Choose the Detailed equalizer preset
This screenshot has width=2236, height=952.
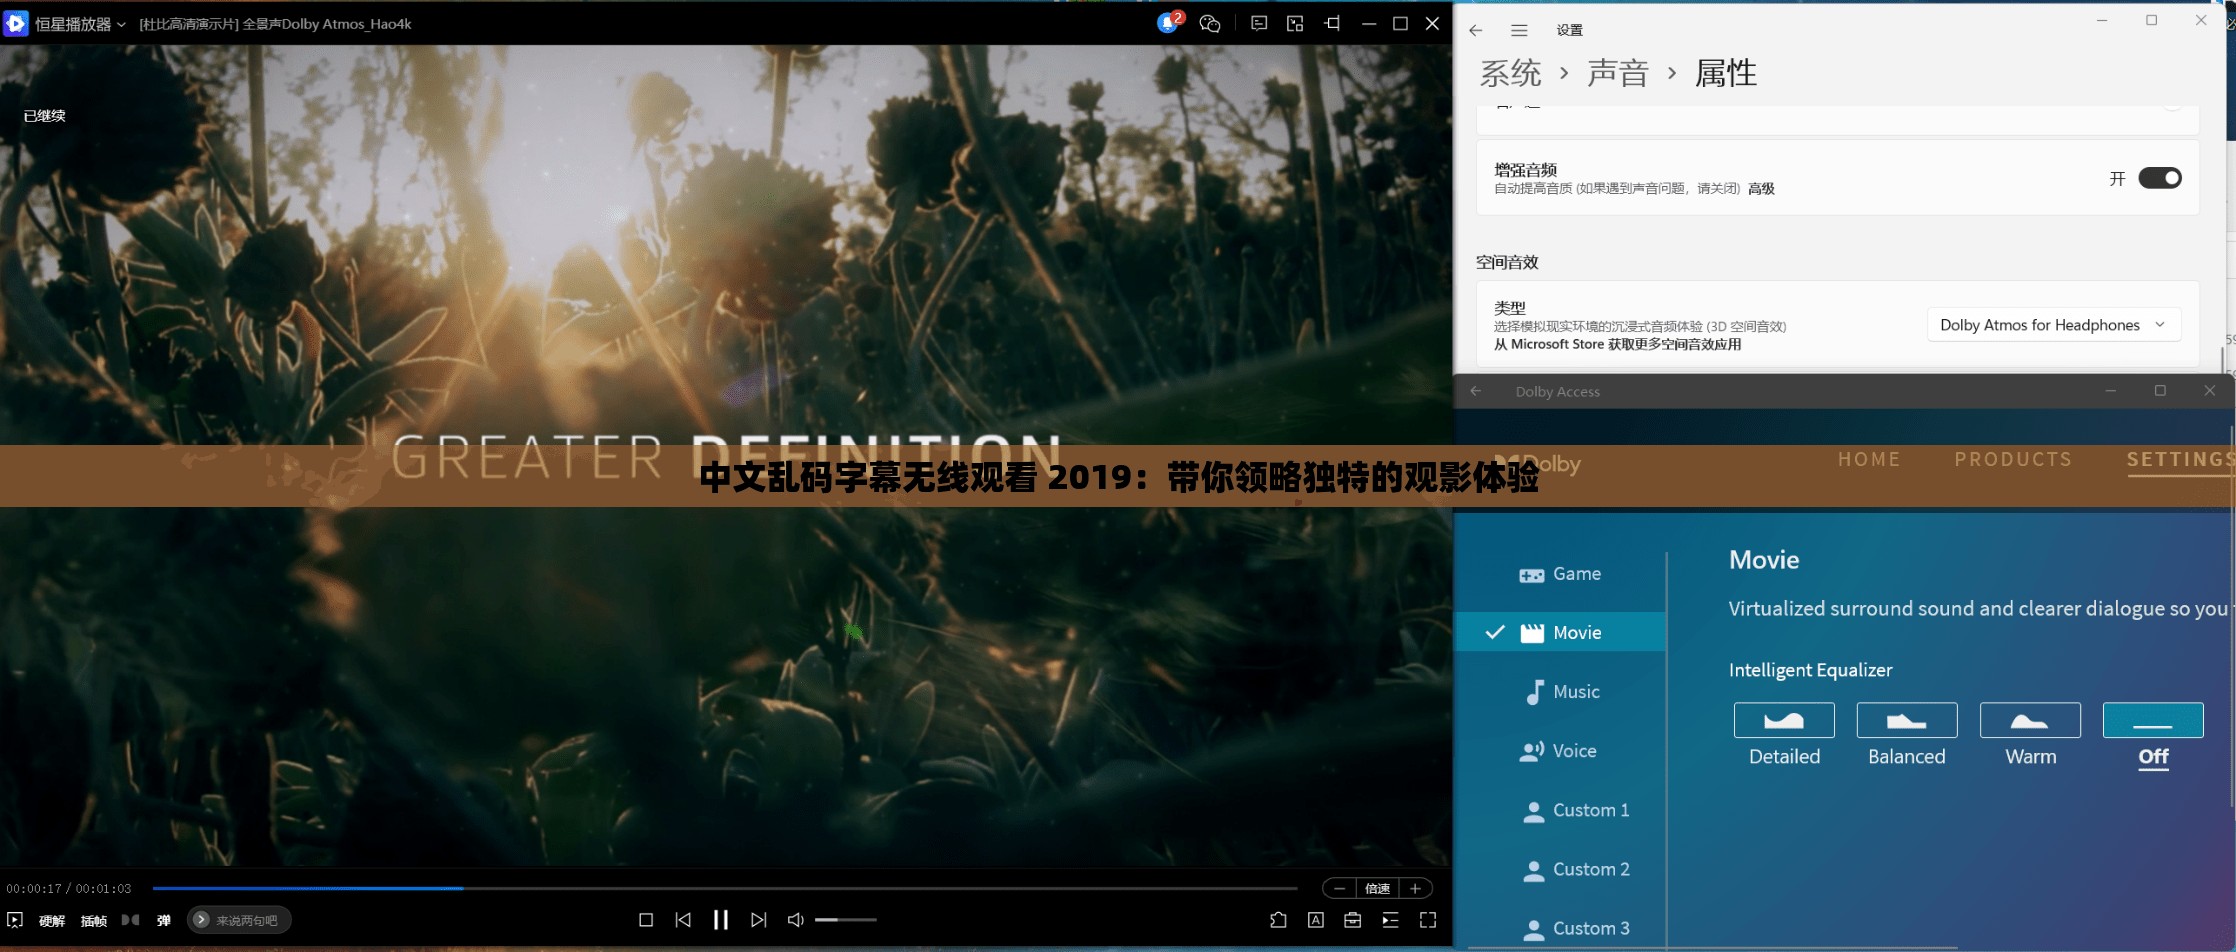1784,720
